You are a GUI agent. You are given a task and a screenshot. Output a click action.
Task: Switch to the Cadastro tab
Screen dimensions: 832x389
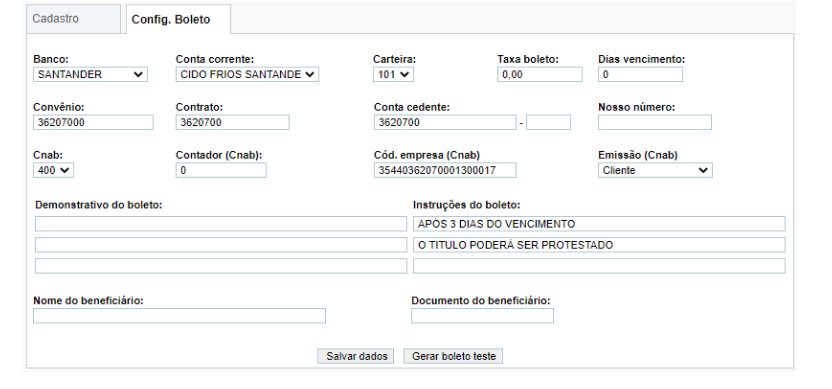(74, 19)
